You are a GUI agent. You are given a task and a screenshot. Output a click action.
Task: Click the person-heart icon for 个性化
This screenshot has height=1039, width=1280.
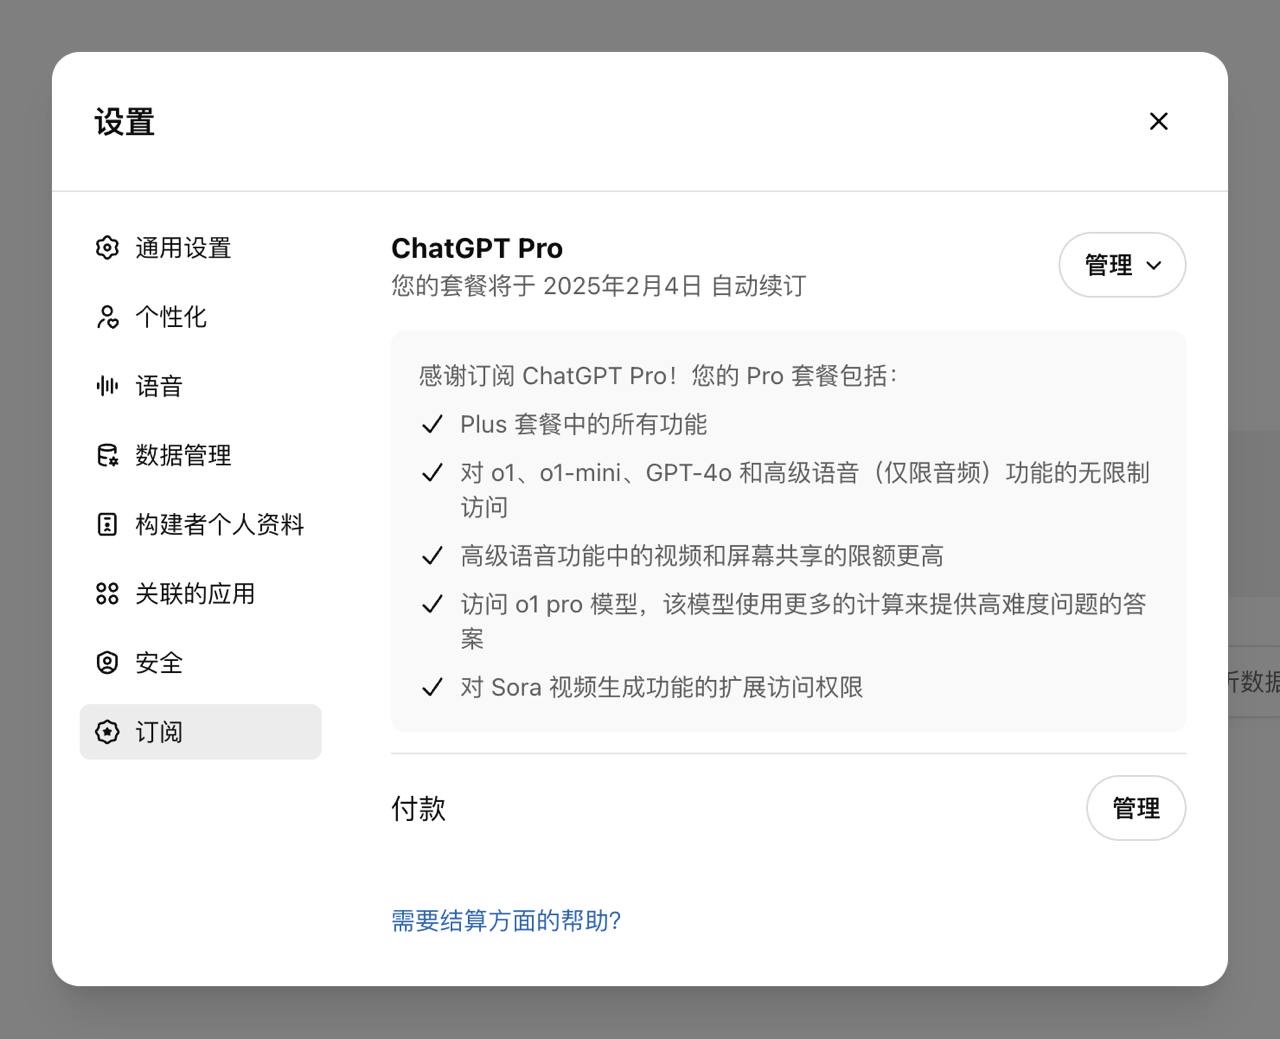[107, 317]
